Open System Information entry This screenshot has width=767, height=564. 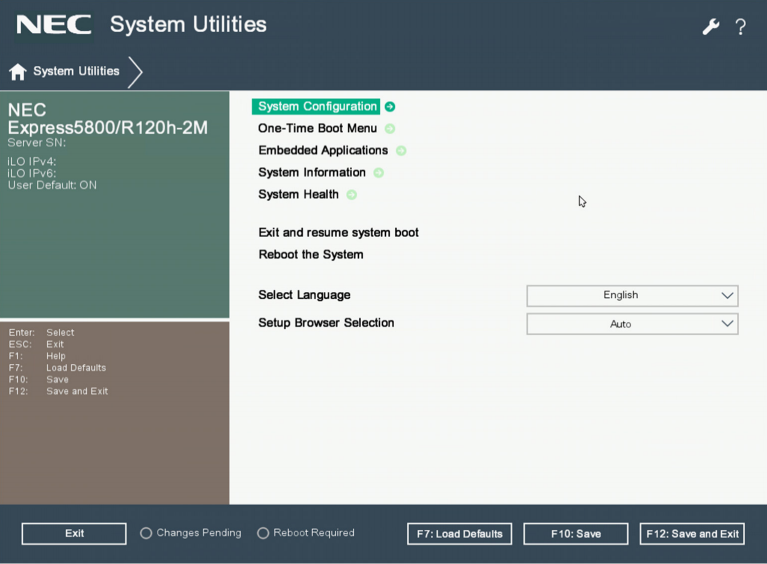[x=312, y=172]
